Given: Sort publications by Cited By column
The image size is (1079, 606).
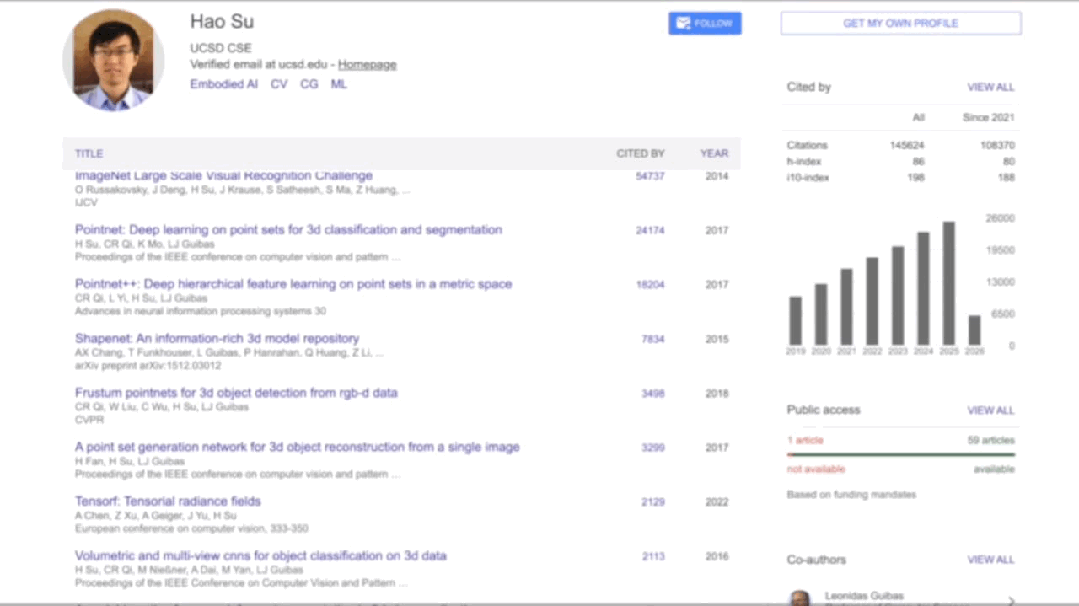Looking at the screenshot, I should click(640, 153).
